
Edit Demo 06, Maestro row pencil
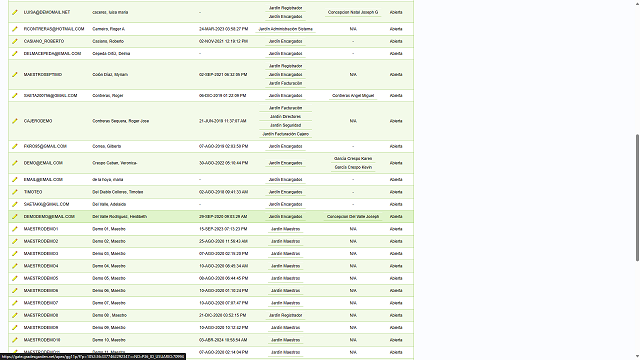click(x=15, y=291)
